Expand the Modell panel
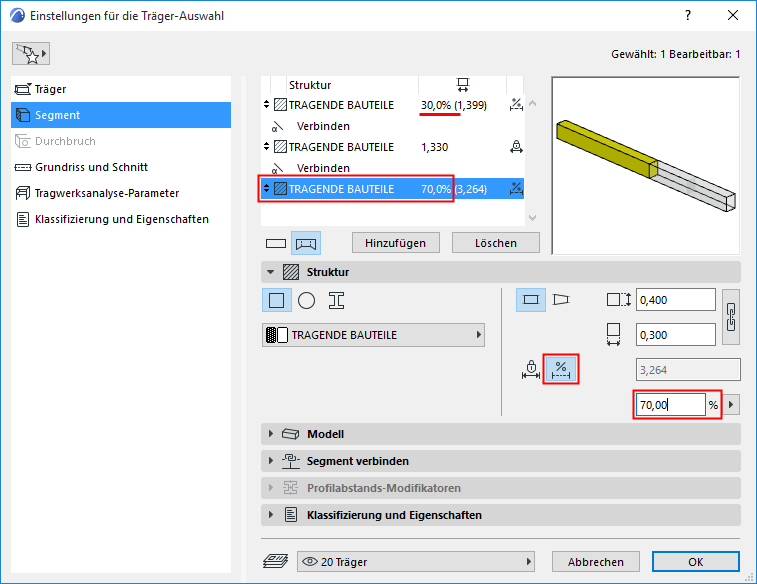The width and height of the screenshot is (757, 584). point(271,434)
